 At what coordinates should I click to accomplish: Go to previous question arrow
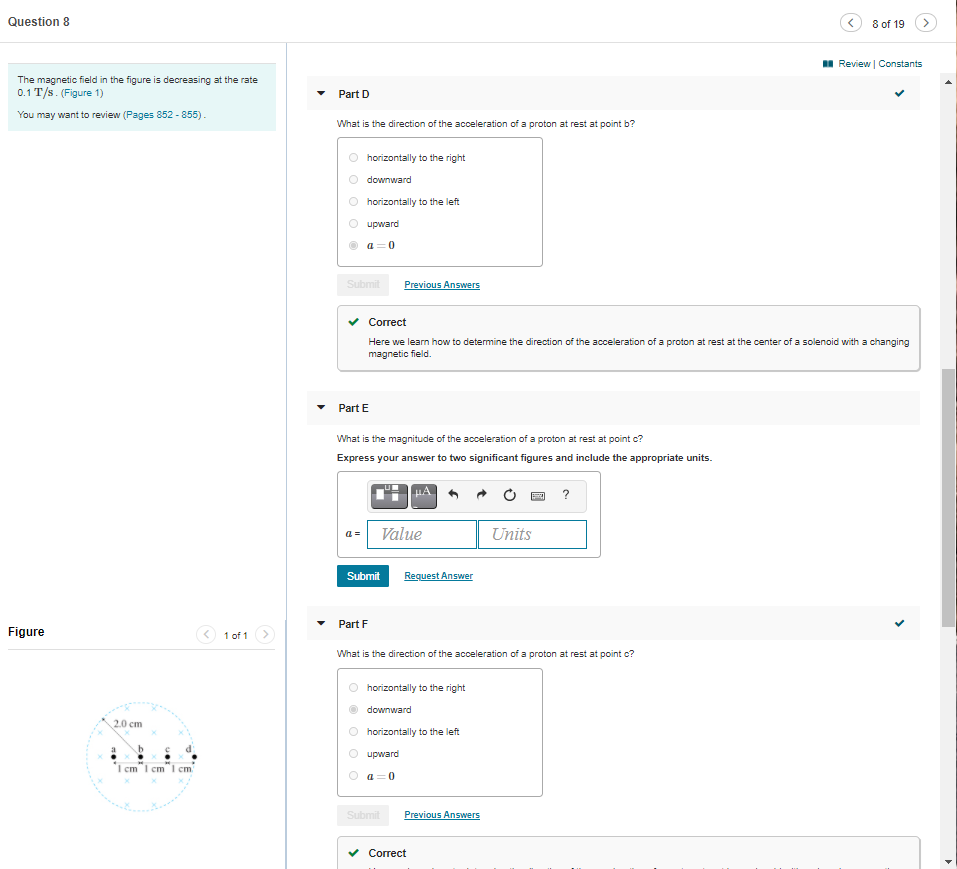(851, 23)
